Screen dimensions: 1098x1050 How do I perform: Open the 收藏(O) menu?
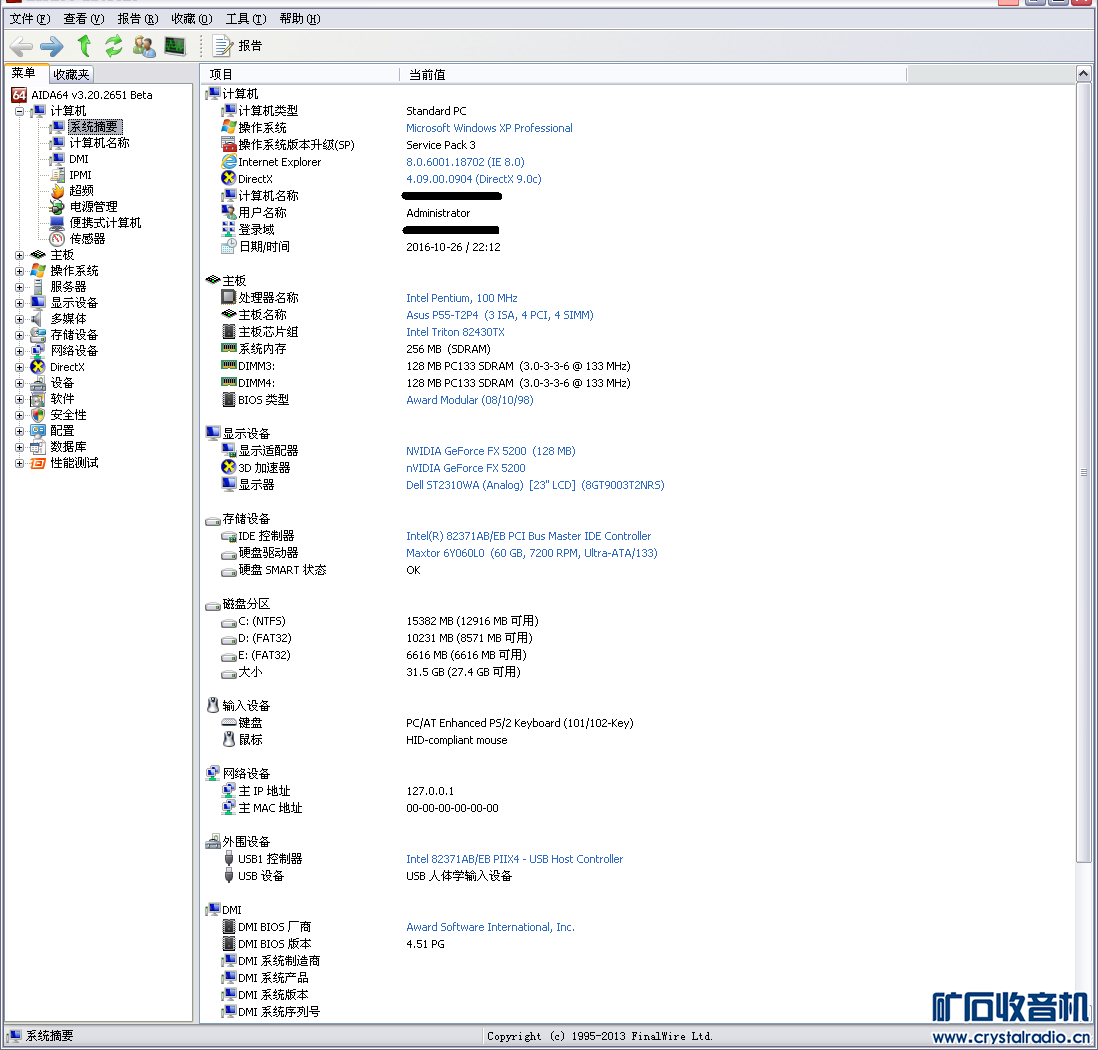tap(191, 19)
